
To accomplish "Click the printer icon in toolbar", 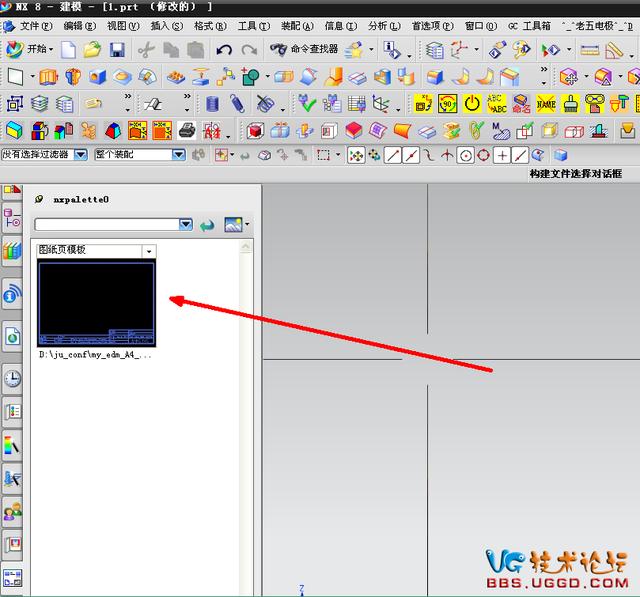I will 187,131.
